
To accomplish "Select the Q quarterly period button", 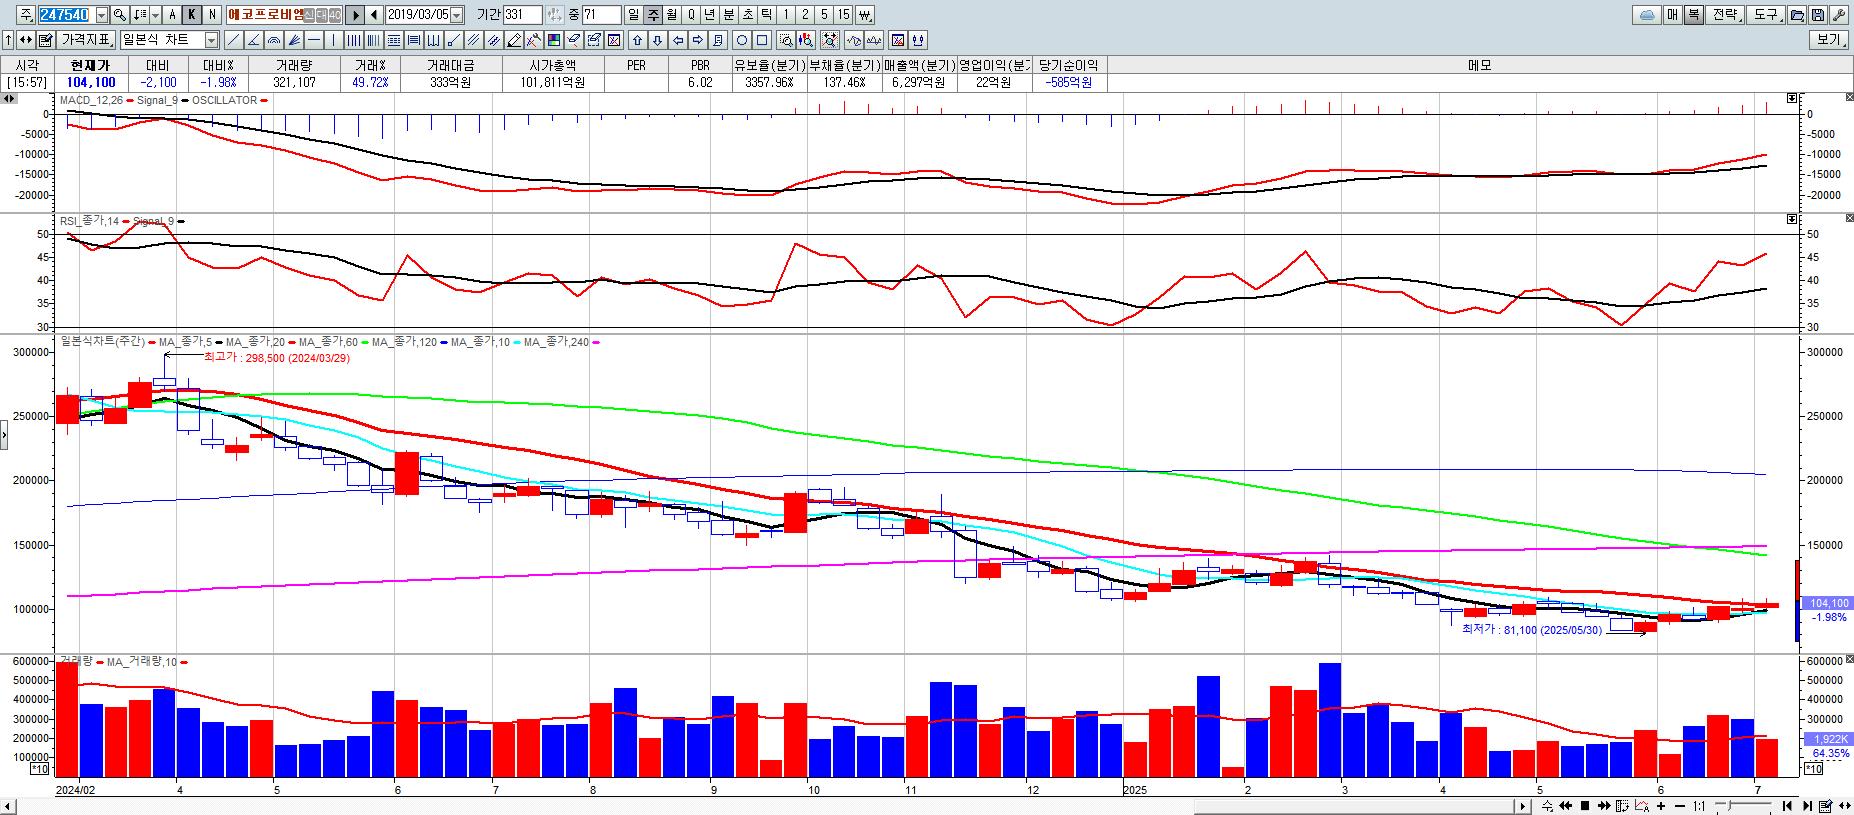I will point(690,15).
